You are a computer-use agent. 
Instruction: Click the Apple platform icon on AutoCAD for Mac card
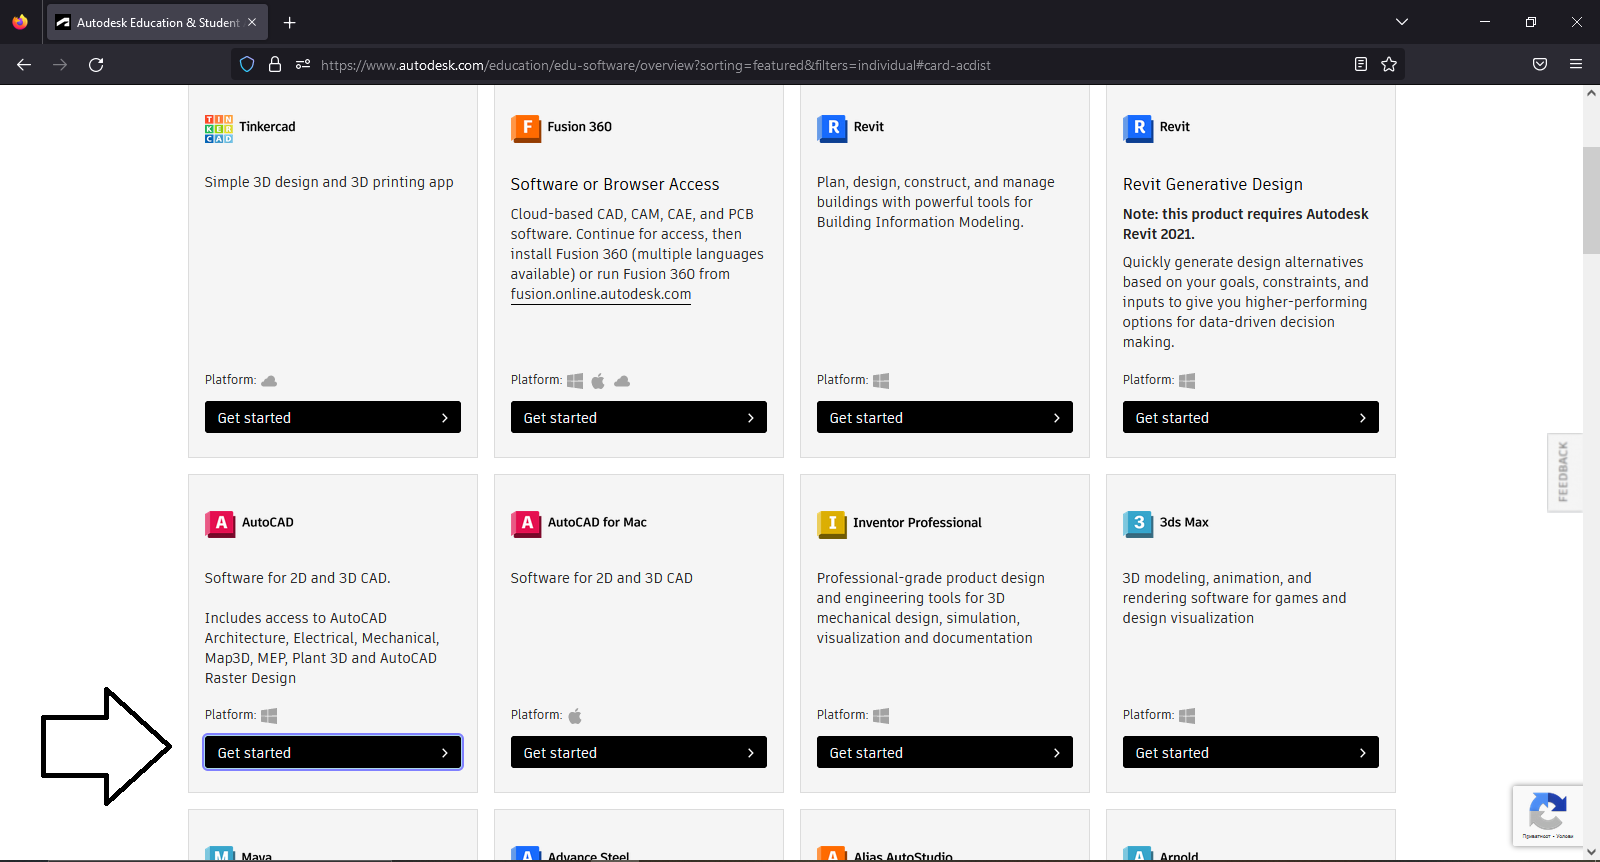point(575,716)
